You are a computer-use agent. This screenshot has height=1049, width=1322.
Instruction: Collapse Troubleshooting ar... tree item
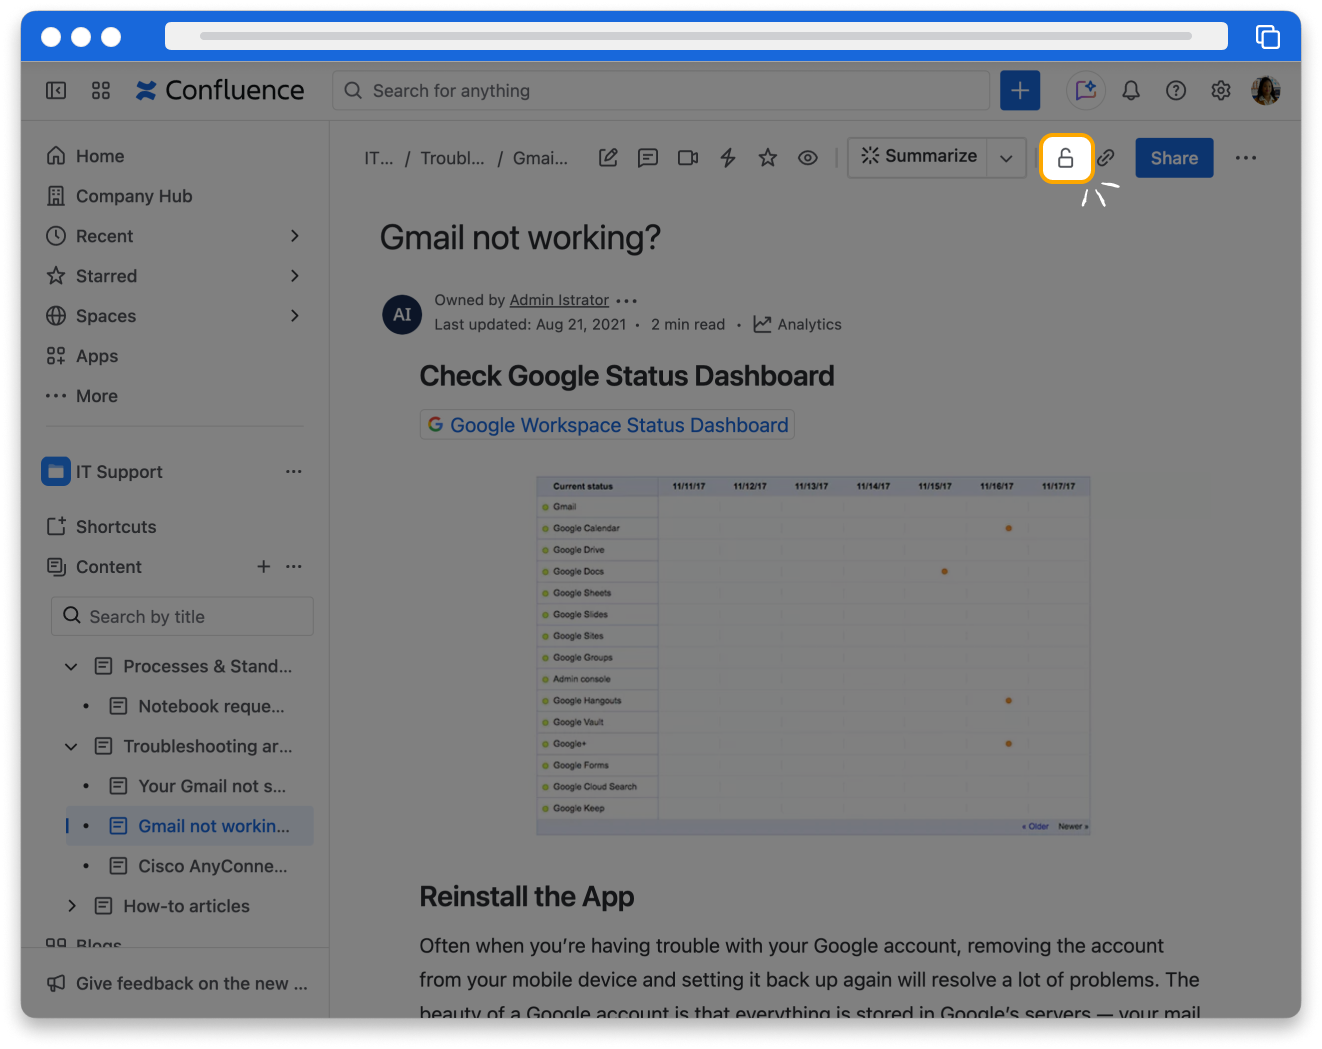pyautogui.click(x=71, y=747)
